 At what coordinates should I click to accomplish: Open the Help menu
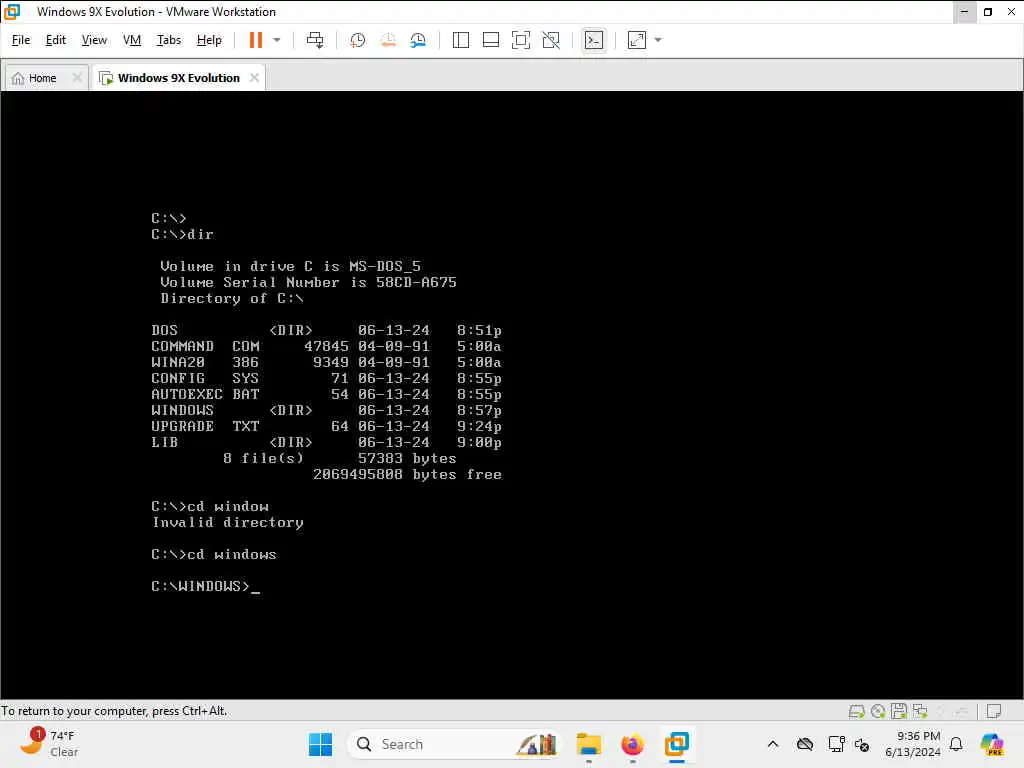(x=209, y=40)
